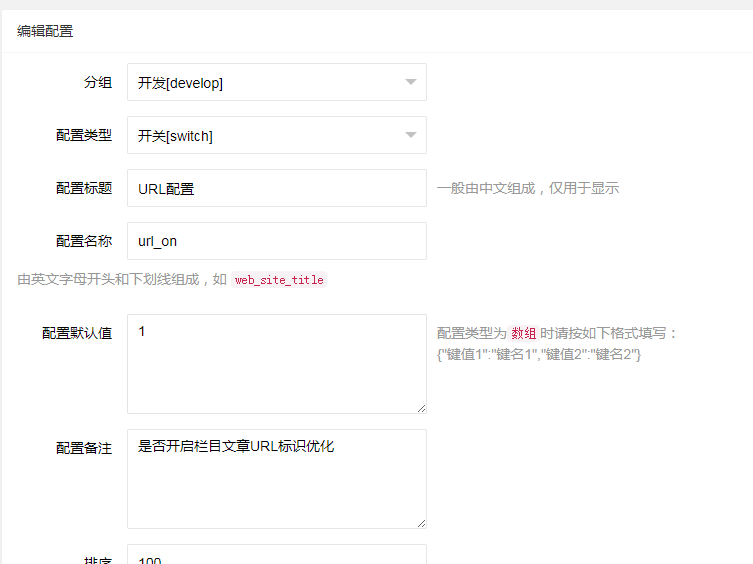This screenshot has width=753, height=564.
Task: Open the 配置类型 dropdown showing 开关[switch]
Action: [x=262, y=136]
